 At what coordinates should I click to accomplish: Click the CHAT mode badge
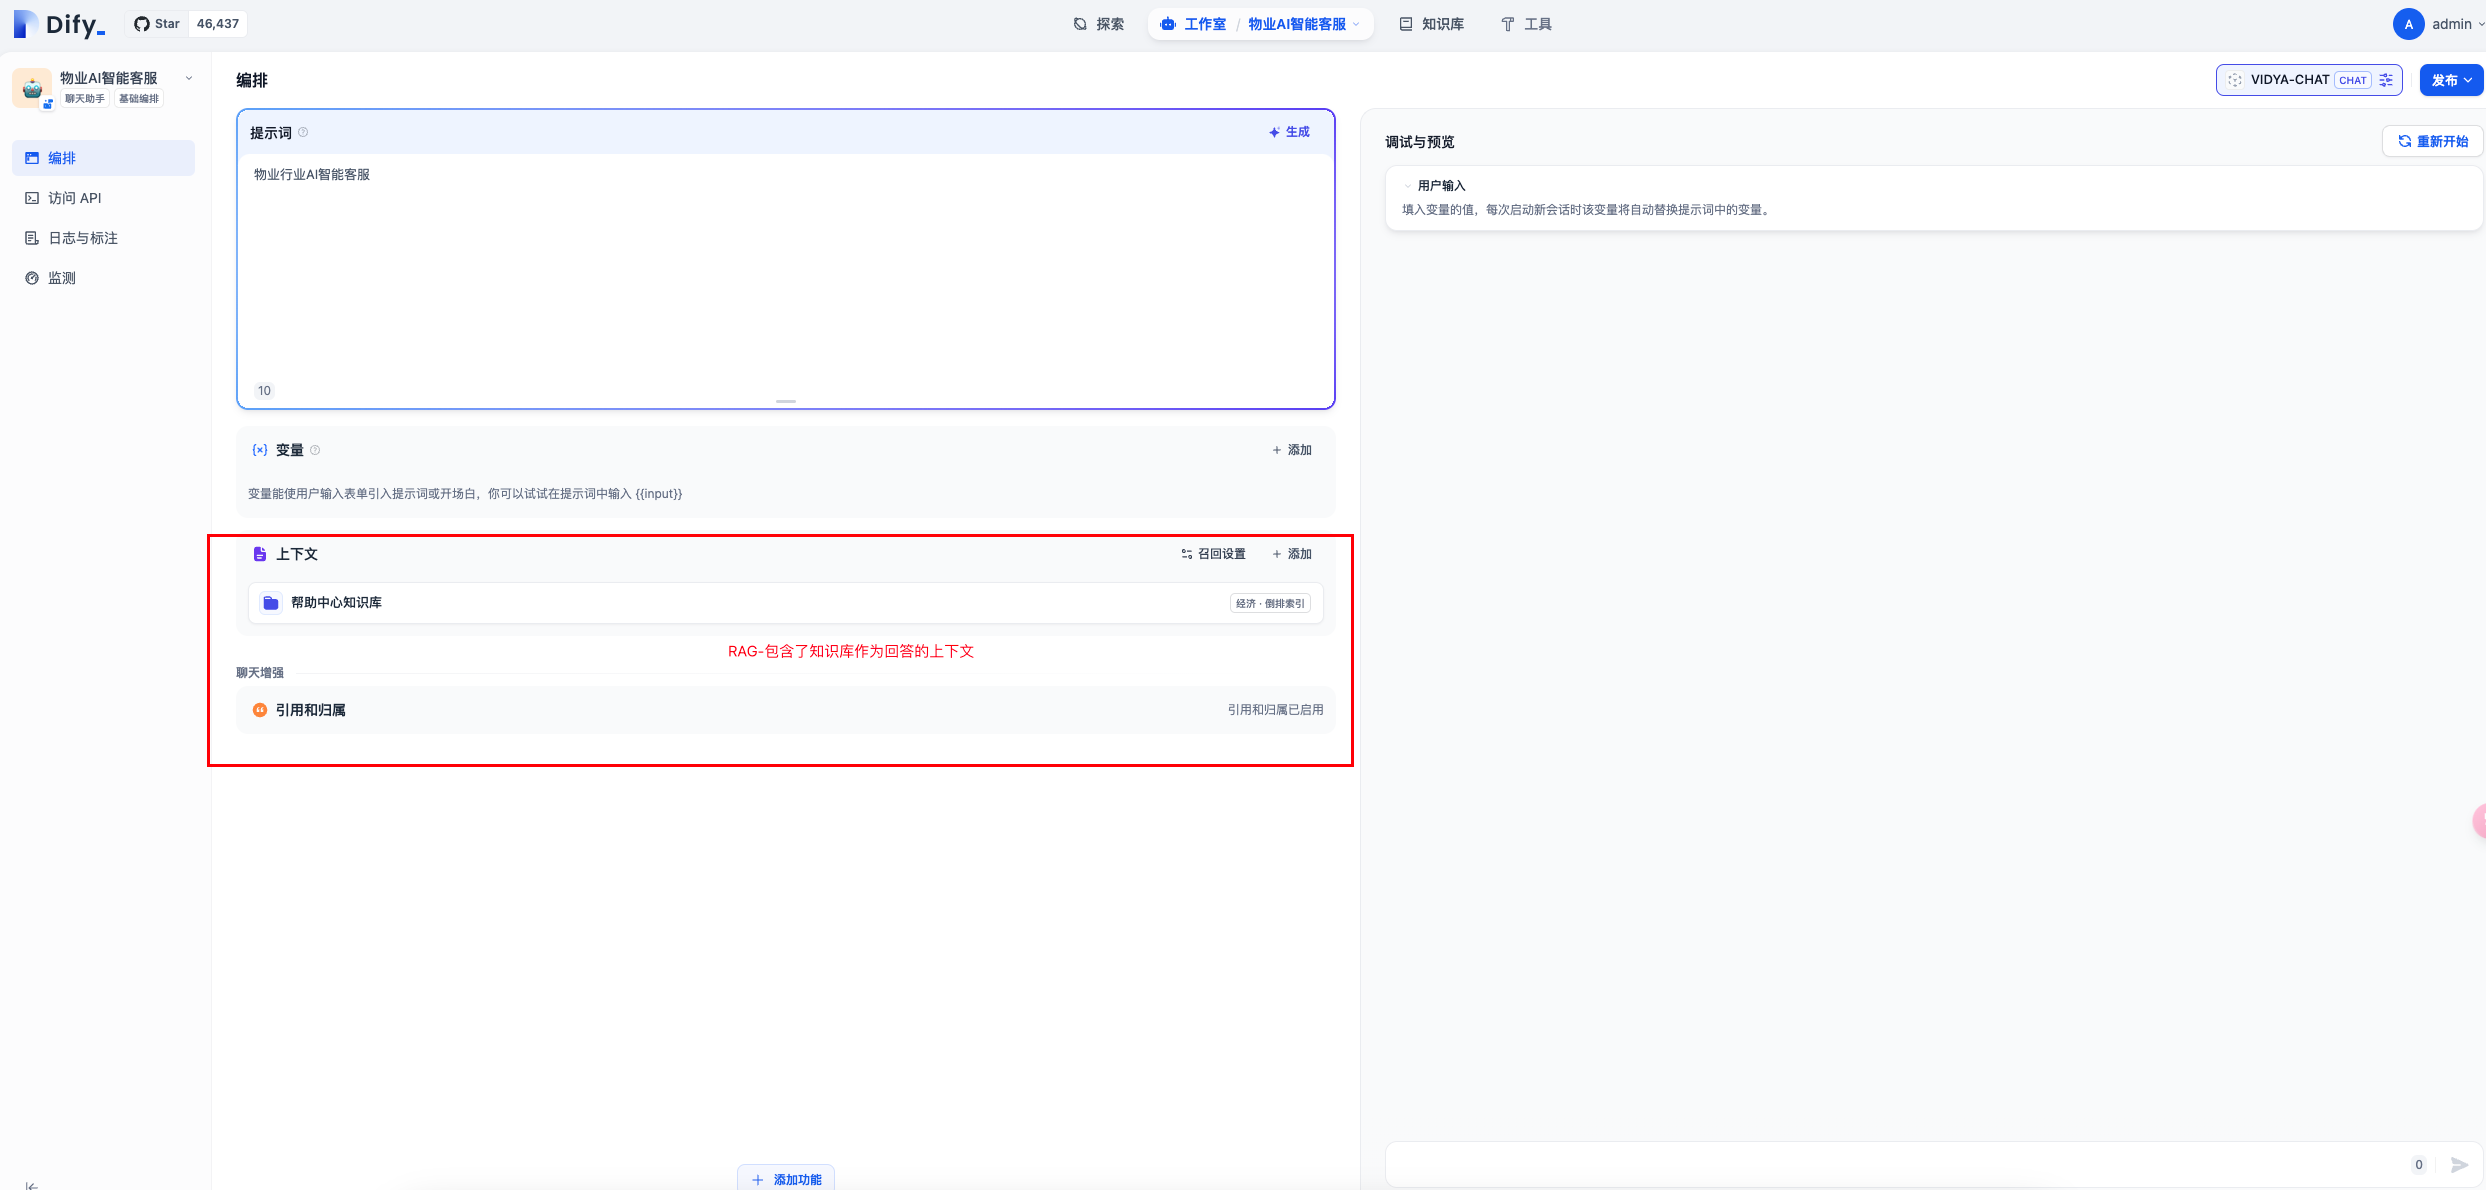[x=2352, y=80]
